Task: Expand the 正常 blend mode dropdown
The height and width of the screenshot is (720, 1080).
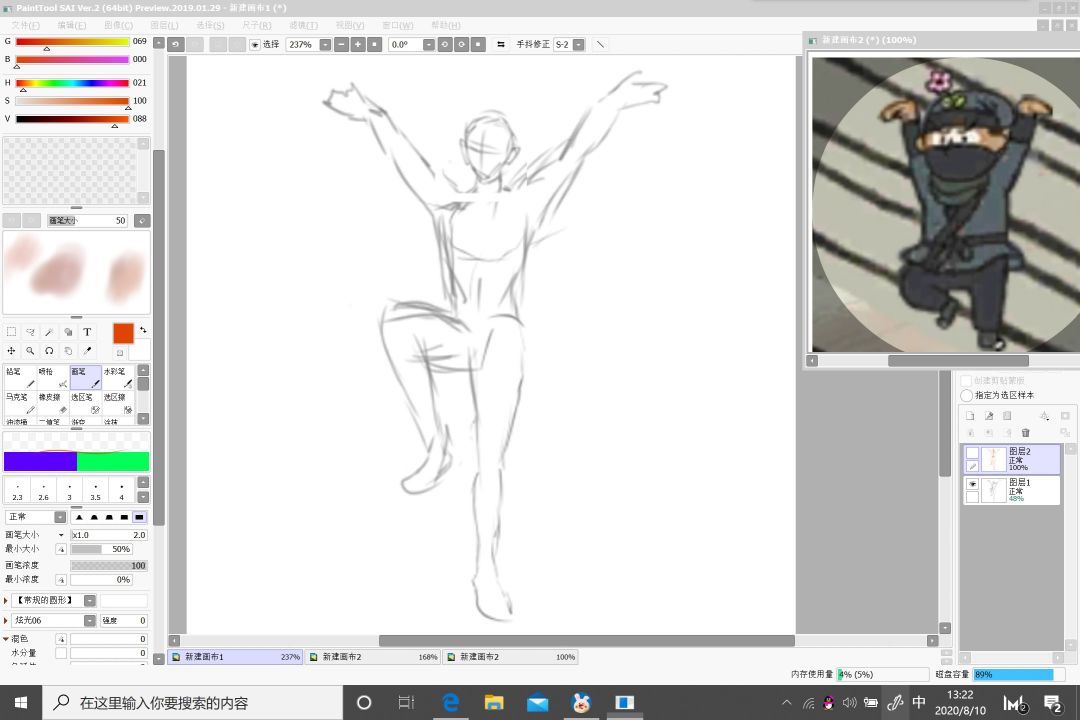Action: click(60, 517)
